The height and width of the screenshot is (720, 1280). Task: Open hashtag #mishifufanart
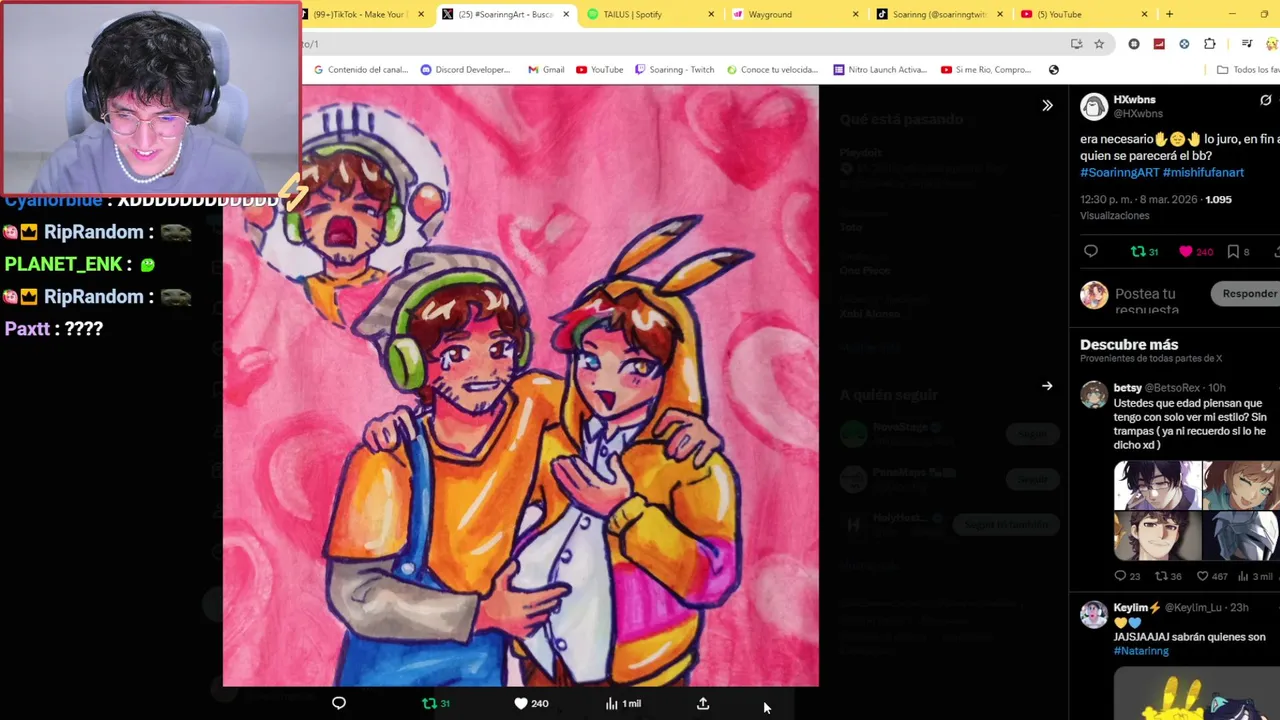click(1203, 172)
